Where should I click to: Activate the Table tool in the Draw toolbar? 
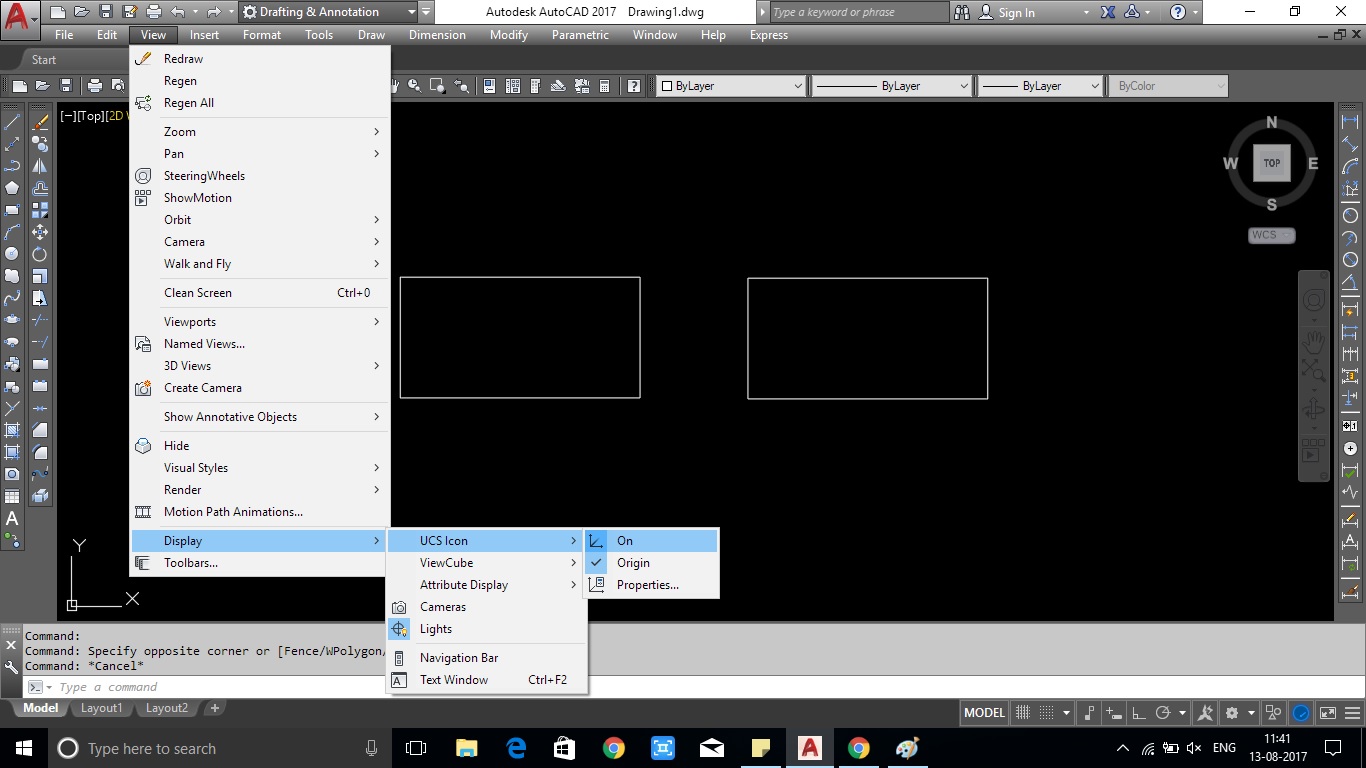coord(12,494)
